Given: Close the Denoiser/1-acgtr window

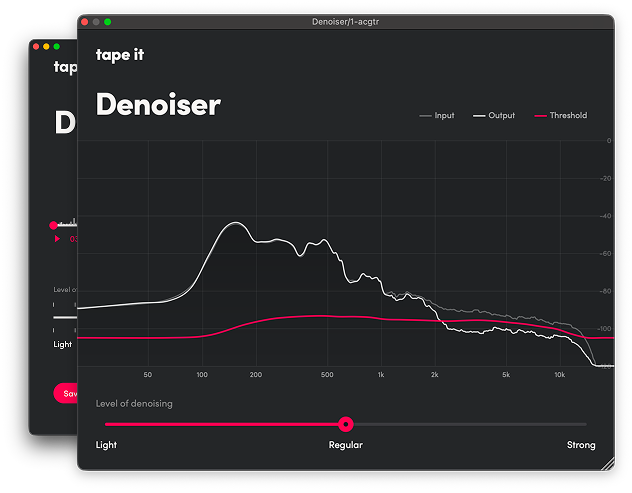Looking at the screenshot, I should [85, 22].
